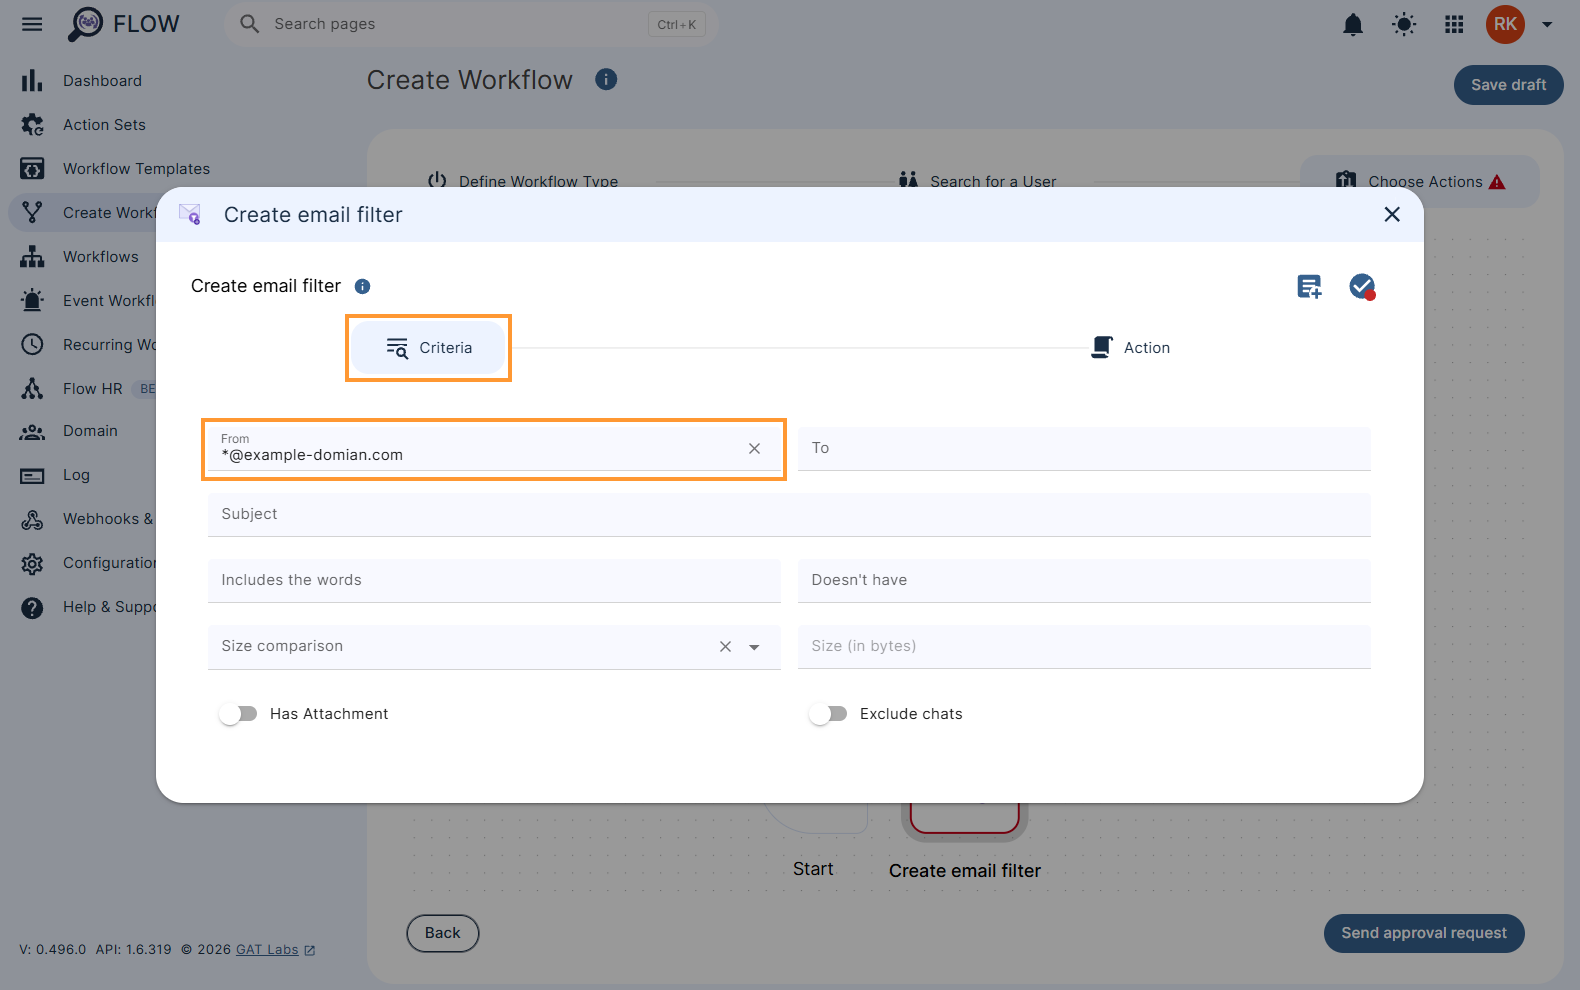Click the Log icon
1580x990 pixels.
[32, 475]
